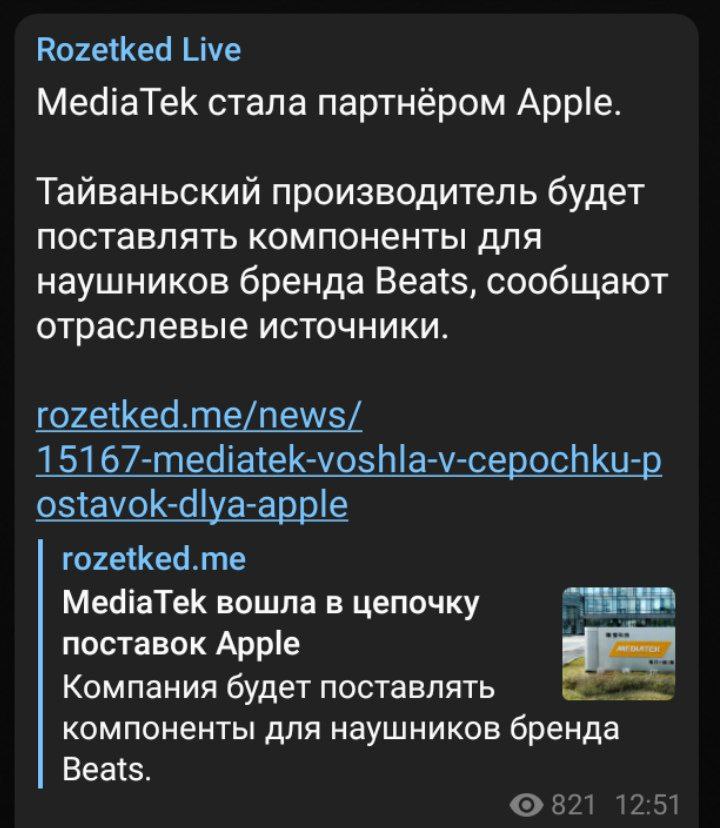
Task: Click the Тайваньский производитель будет text line
Action: click(x=340, y=192)
